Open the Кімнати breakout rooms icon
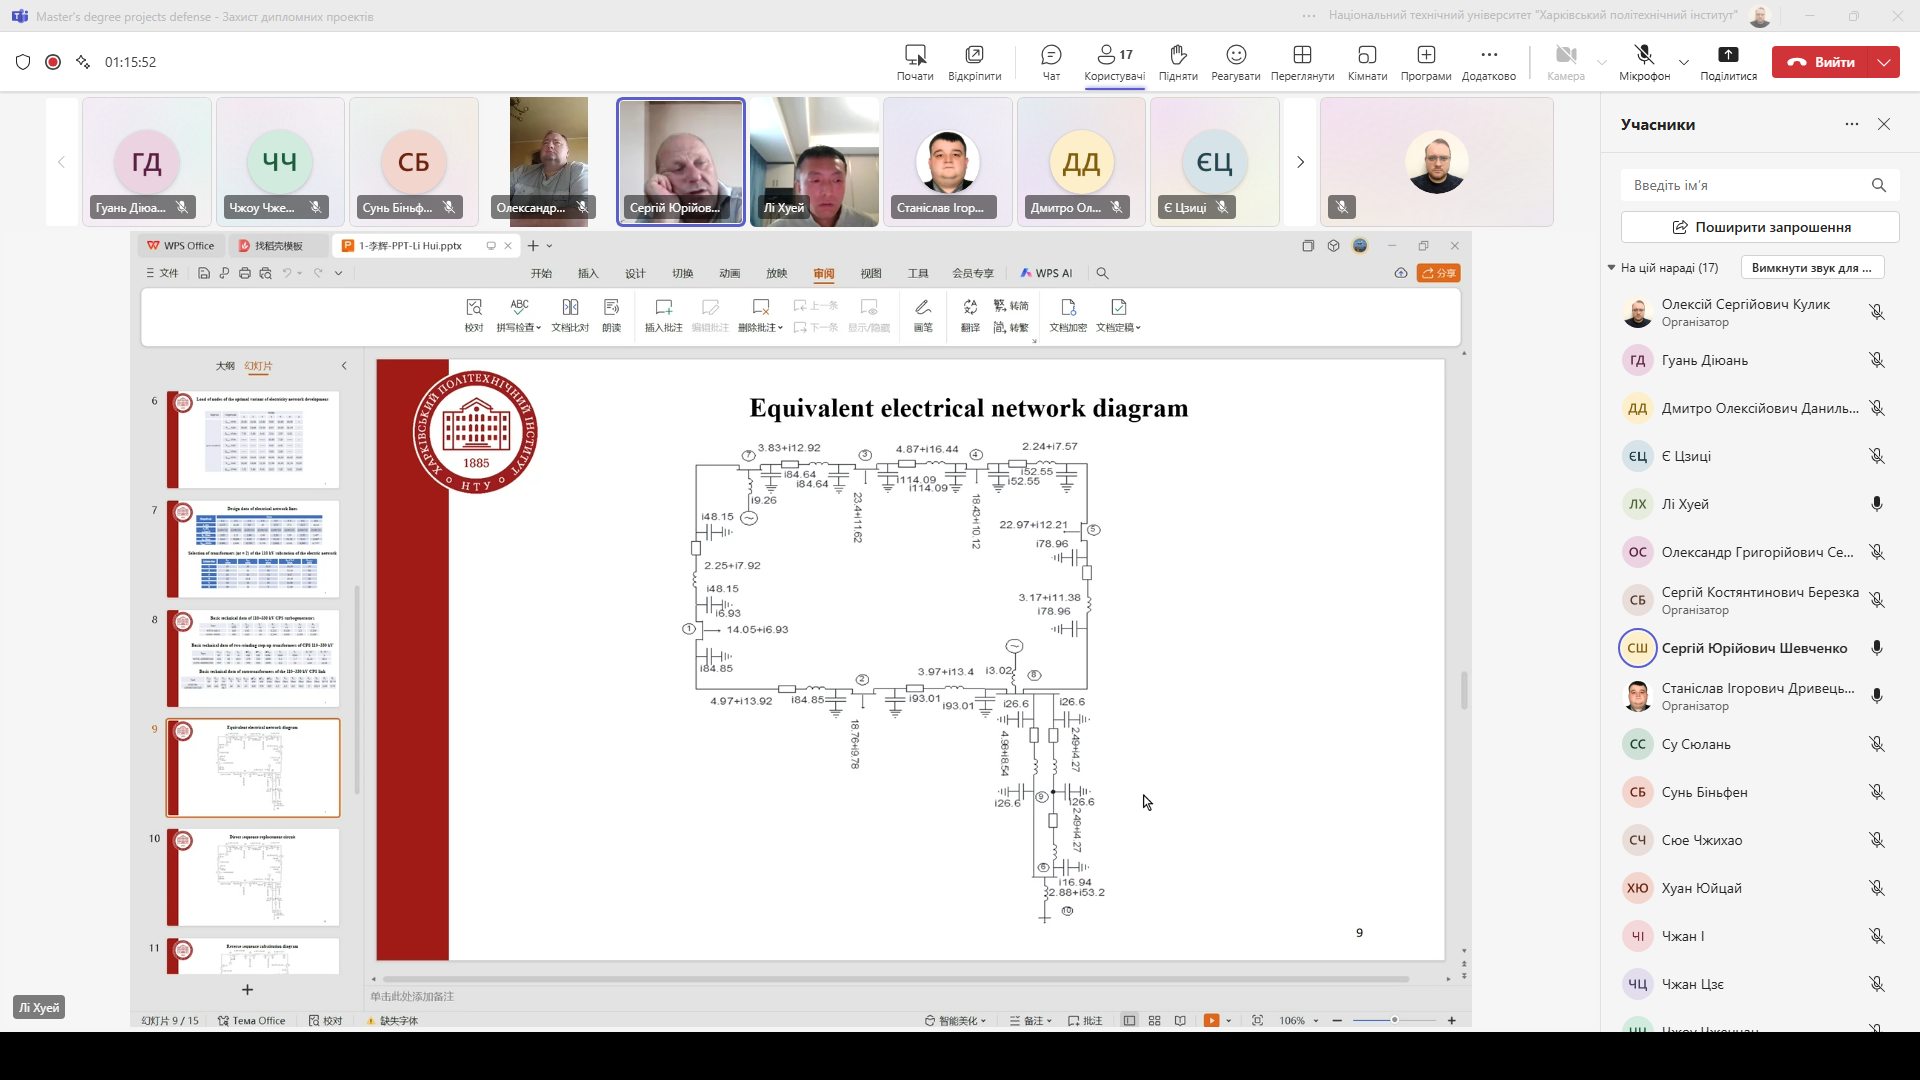This screenshot has height=1080, width=1920. pyautogui.click(x=1367, y=61)
